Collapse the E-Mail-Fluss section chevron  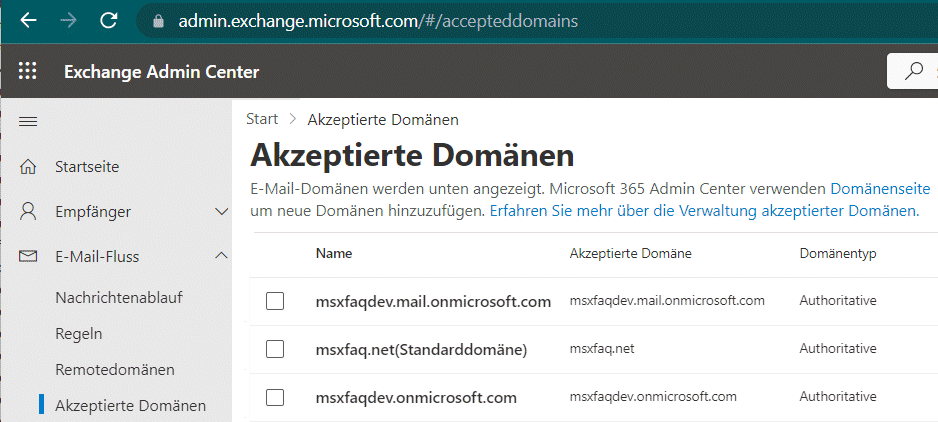[221, 256]
